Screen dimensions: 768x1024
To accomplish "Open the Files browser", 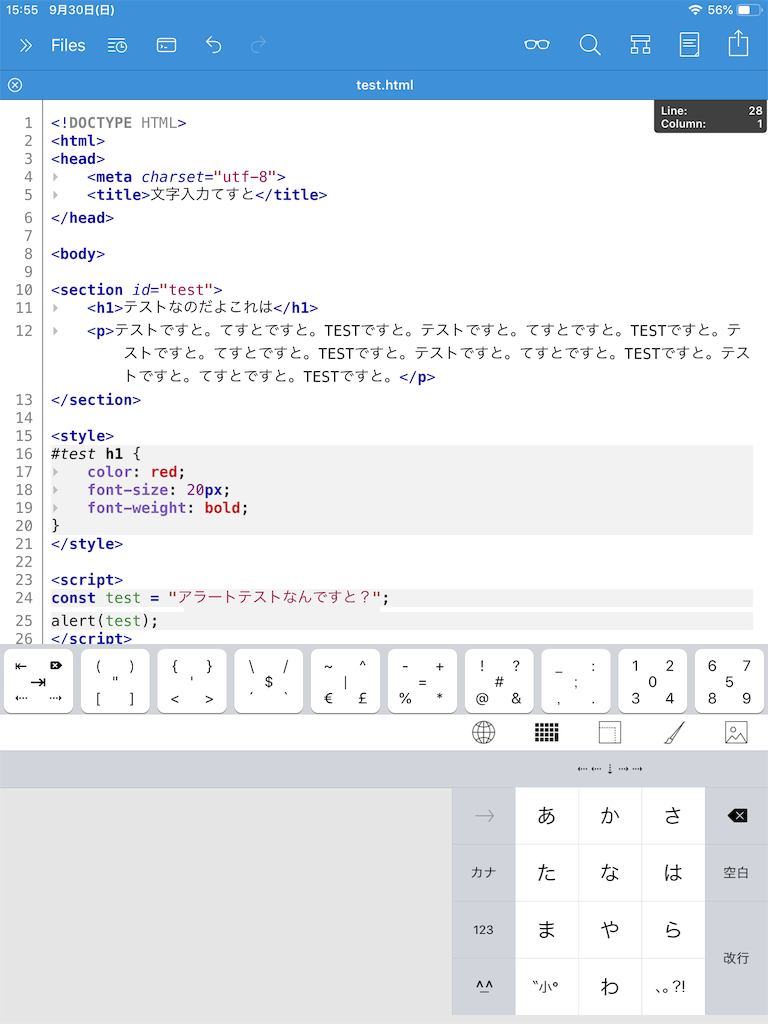I will [x=68, y=45].
